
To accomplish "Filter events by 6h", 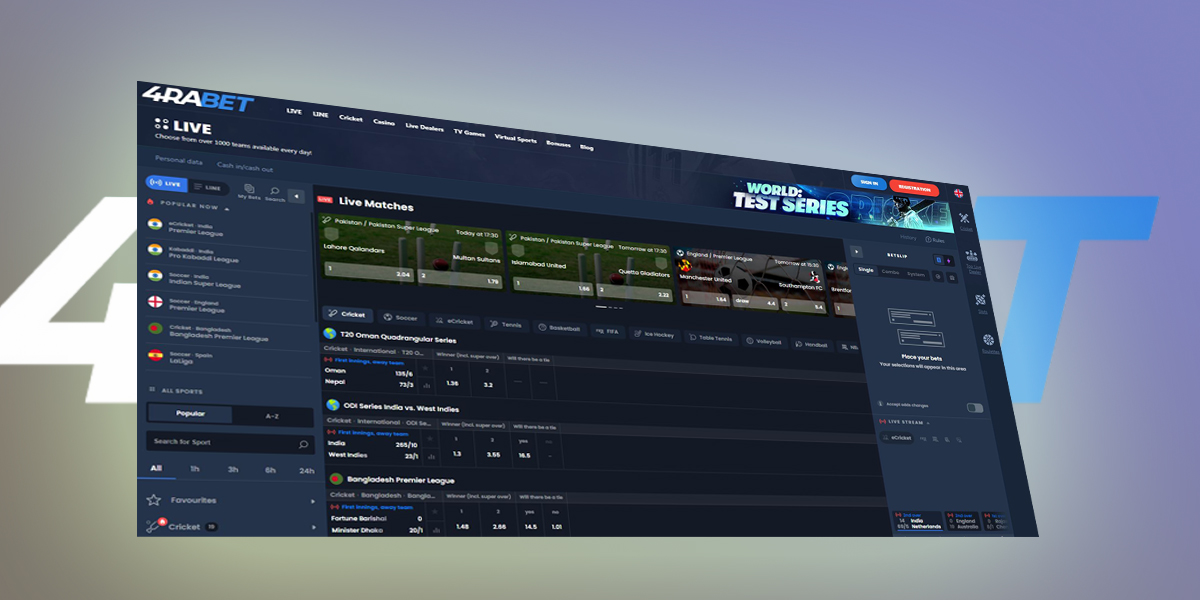I will pos(271,470).
